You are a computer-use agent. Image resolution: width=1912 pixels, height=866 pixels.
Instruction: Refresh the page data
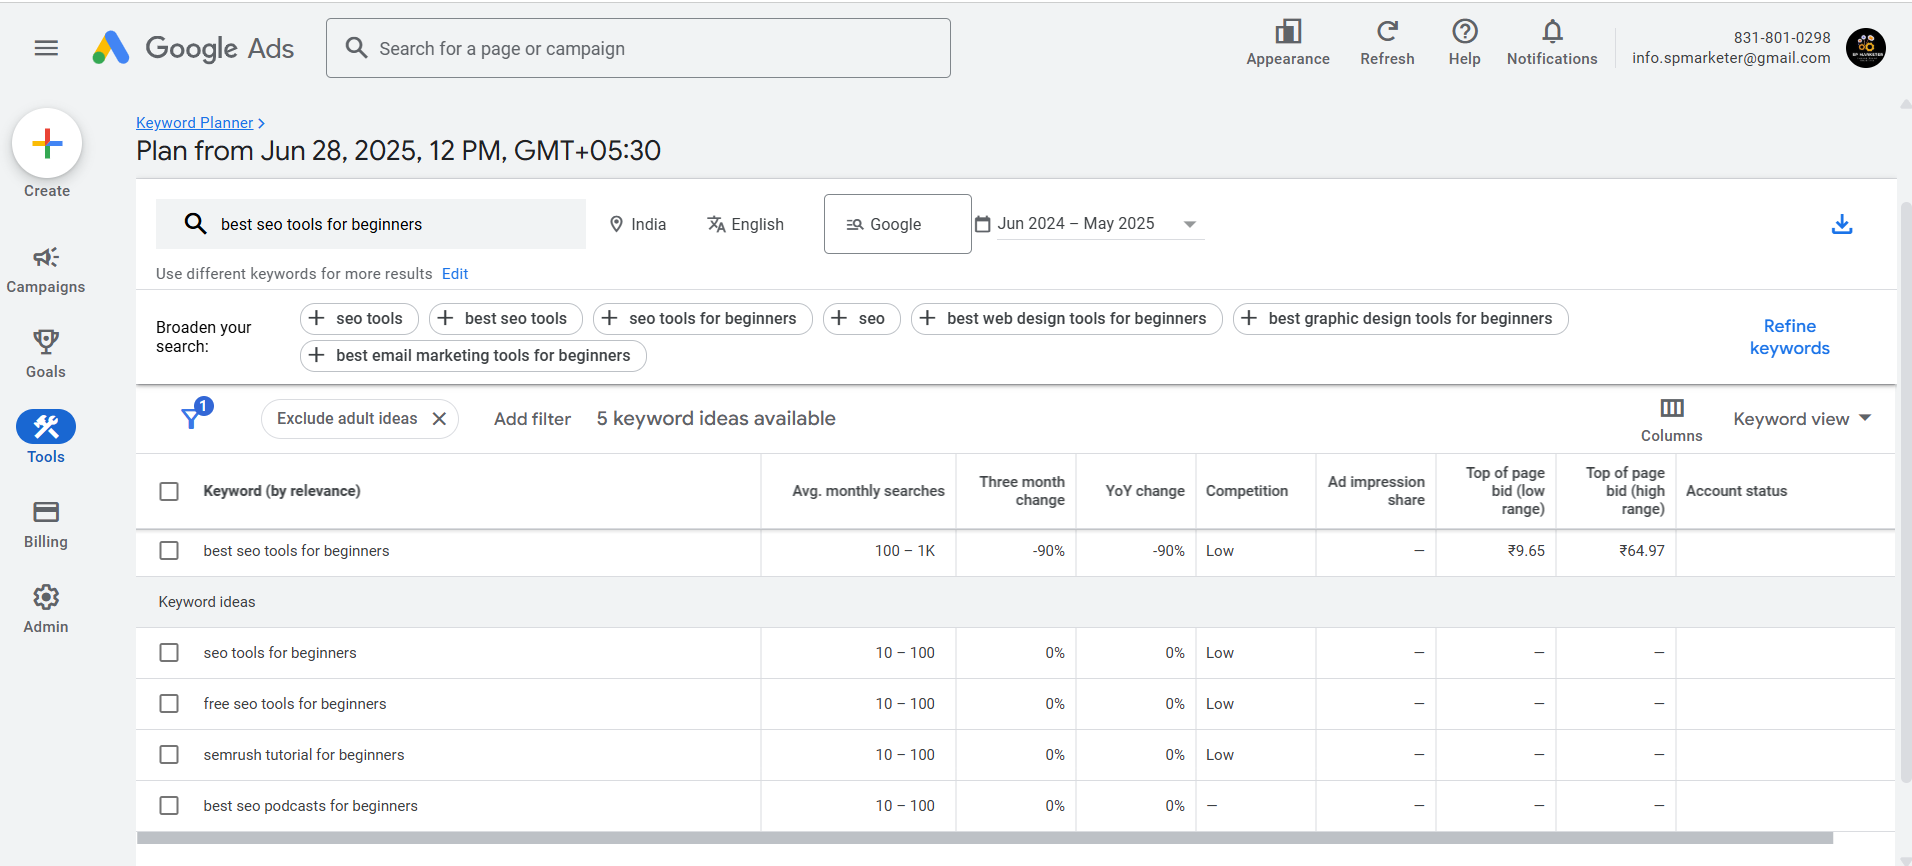click(1387, 43)
